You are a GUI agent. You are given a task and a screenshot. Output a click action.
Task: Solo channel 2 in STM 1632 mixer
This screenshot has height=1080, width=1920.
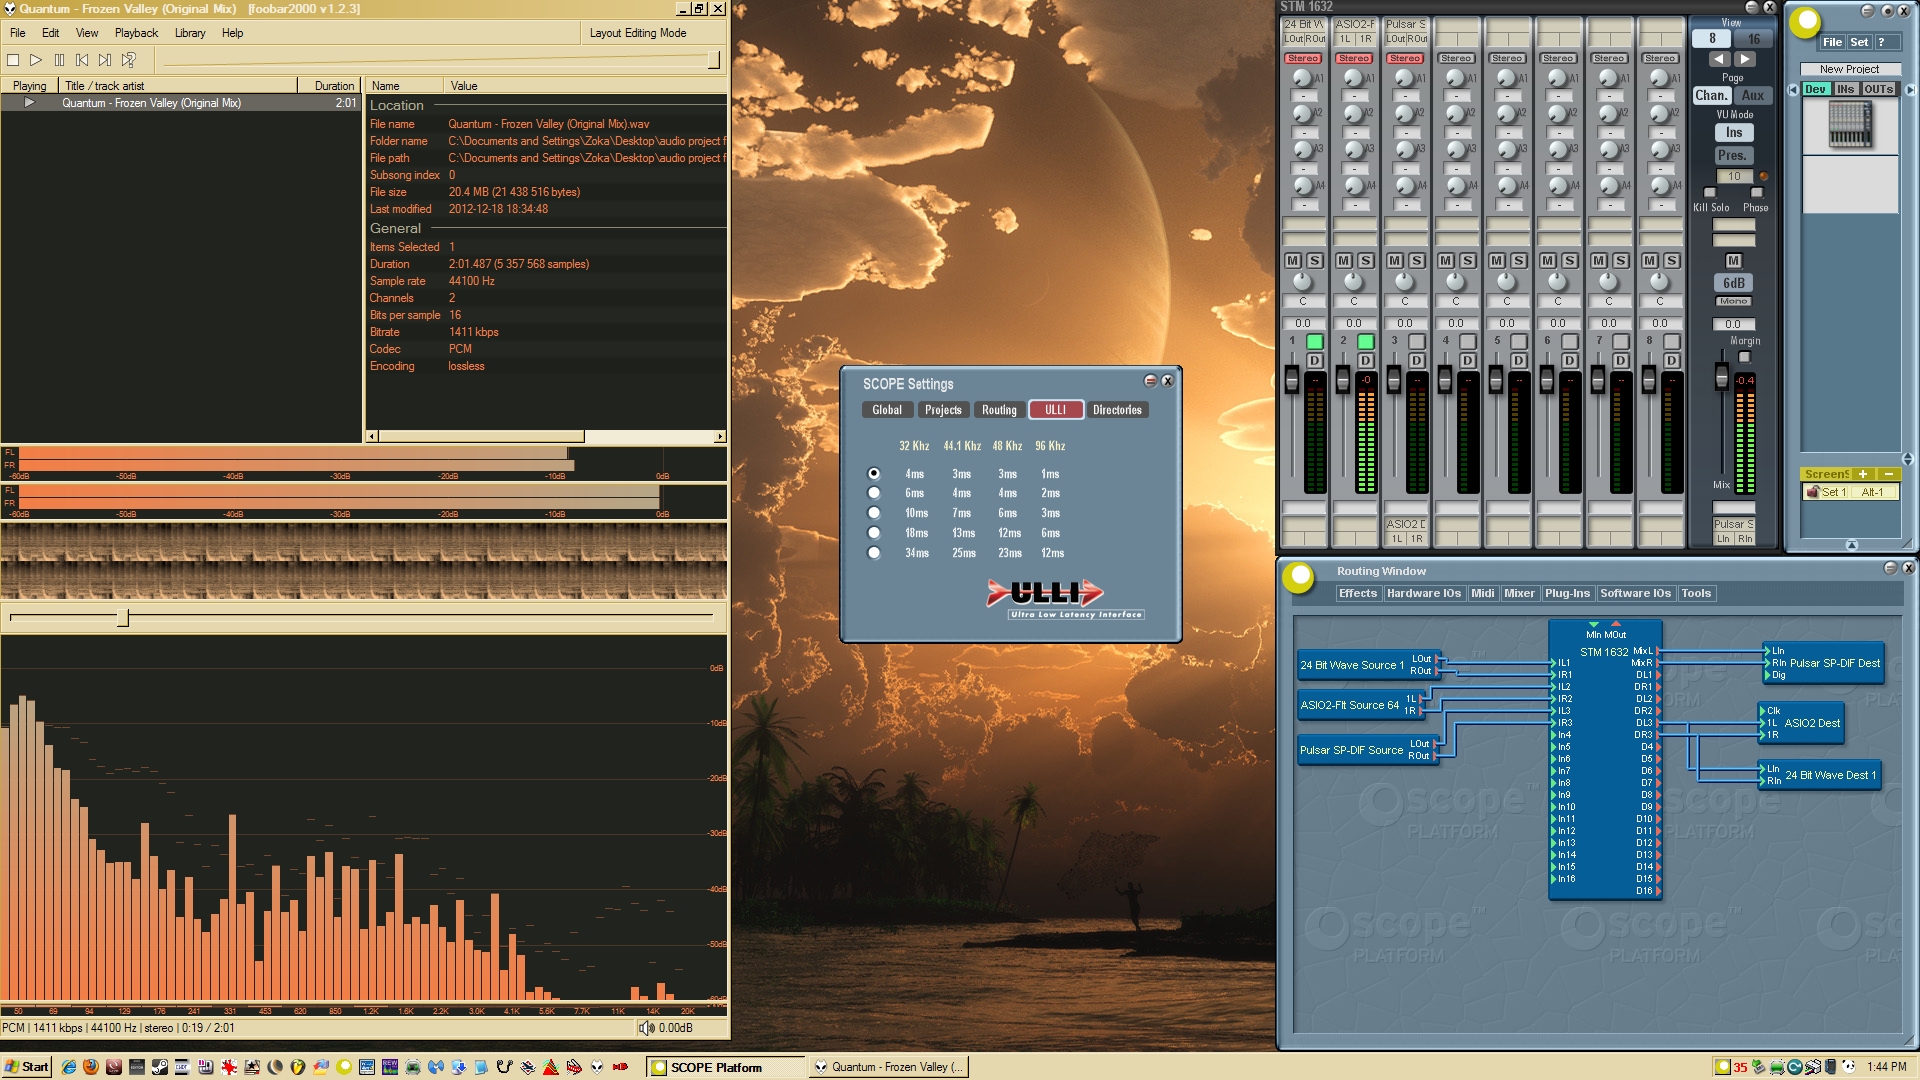pos(1366,260)
